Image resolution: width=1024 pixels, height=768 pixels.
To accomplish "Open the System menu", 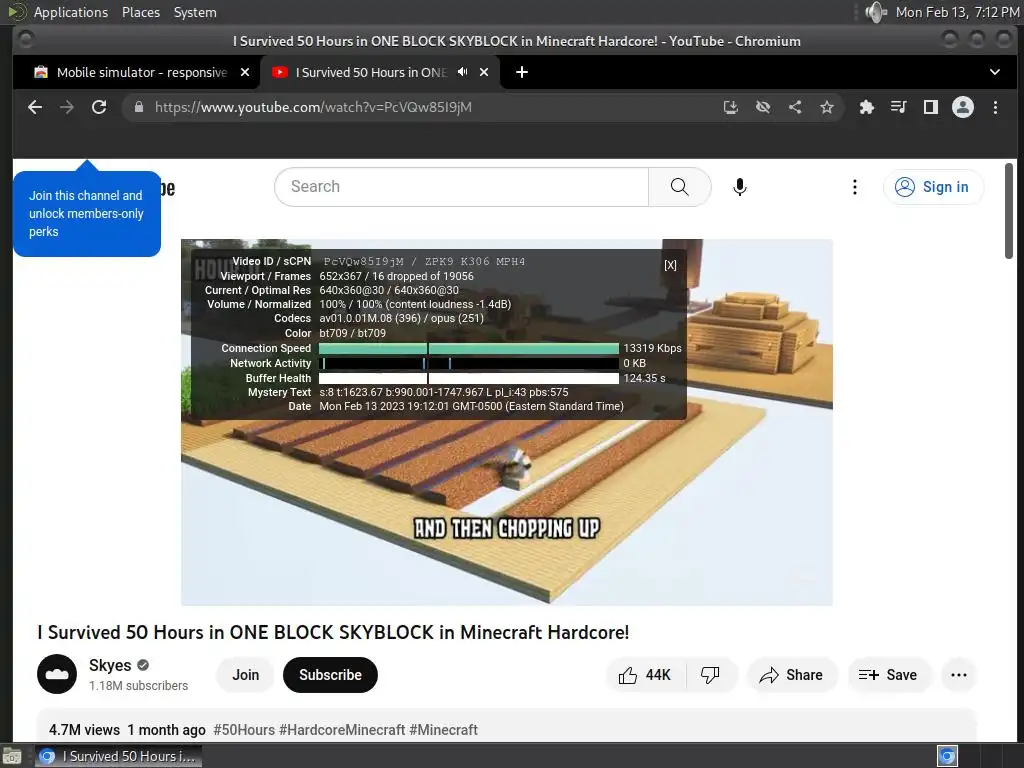I will point(195,12).
